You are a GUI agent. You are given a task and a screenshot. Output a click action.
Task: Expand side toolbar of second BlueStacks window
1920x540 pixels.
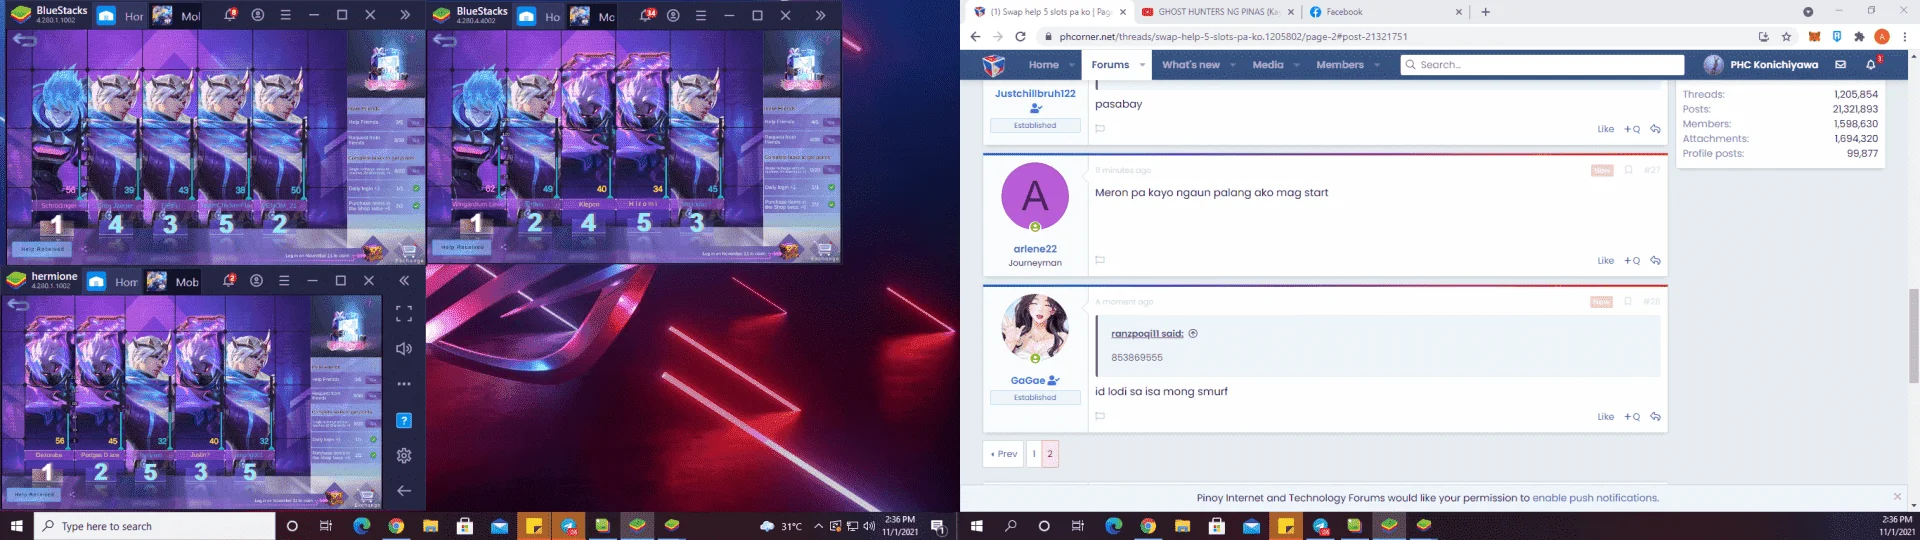820,15
